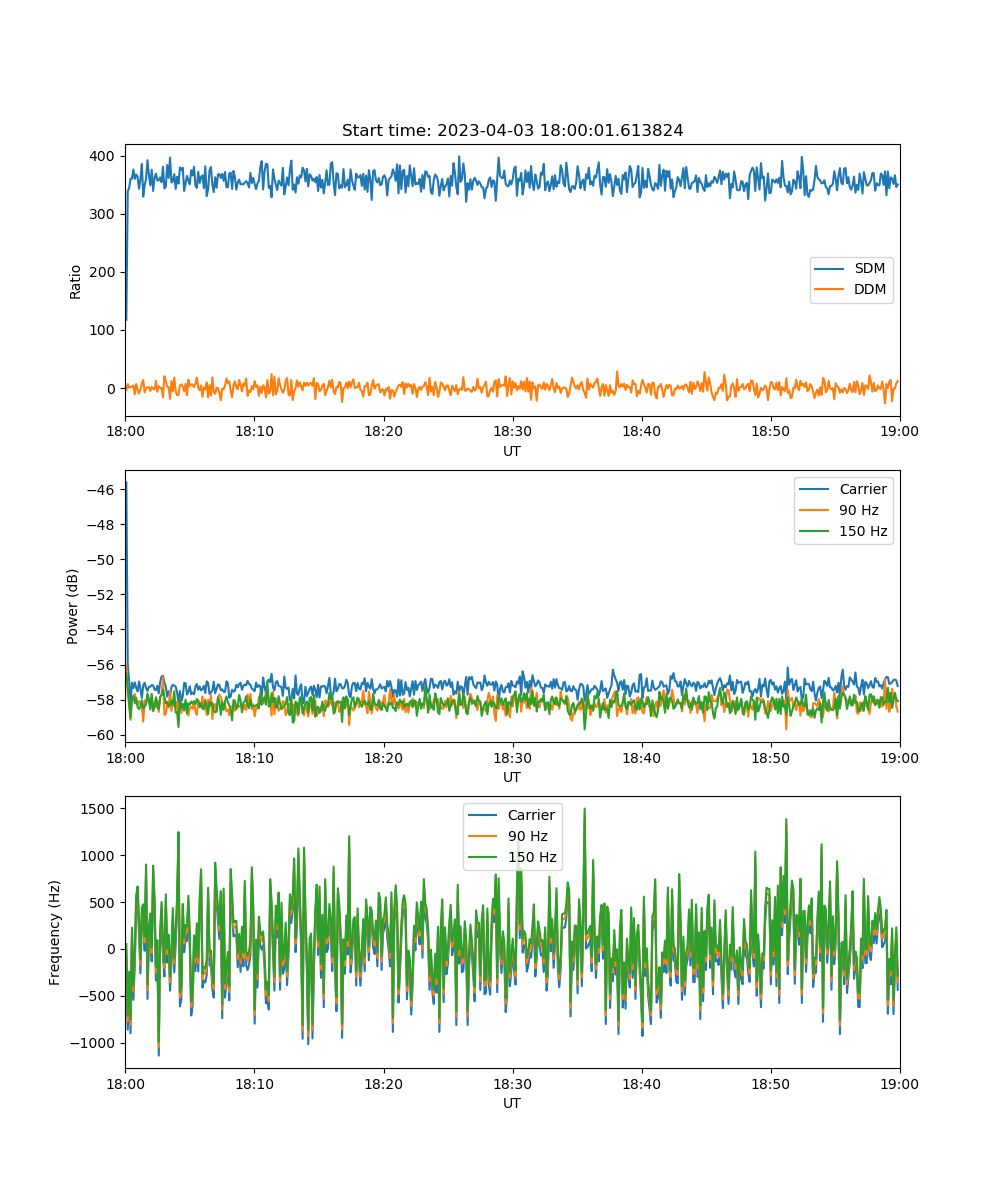Click the 18:20 tick under the Power plot
The width and height of the screenshot is (1000, 1200).
(x=383, y=757)
